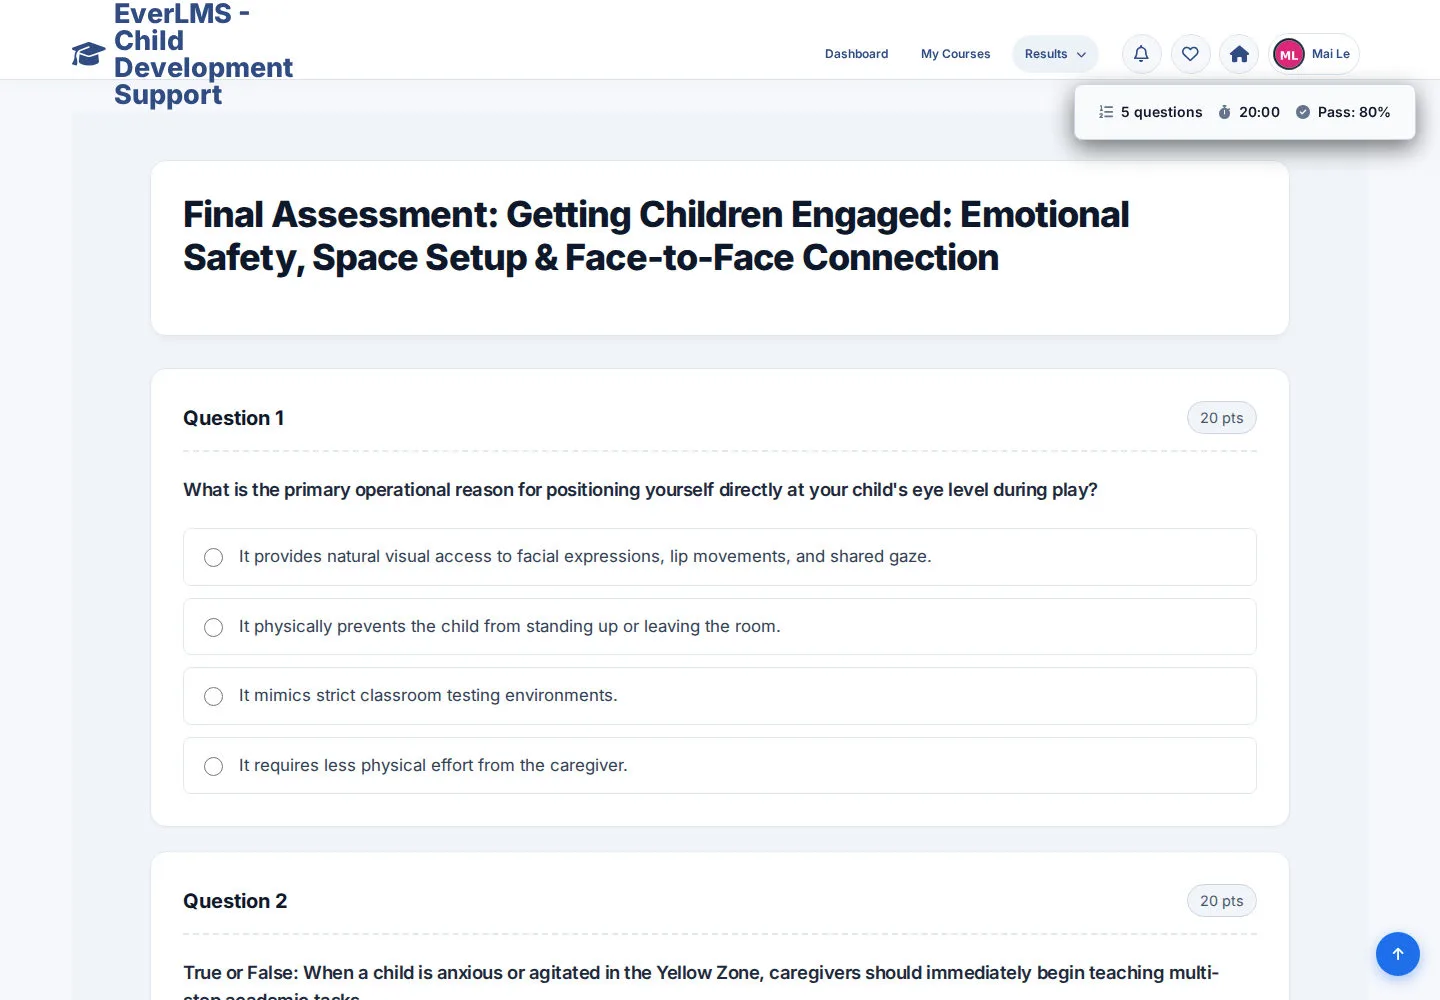
Task: Click the '5 questions' text
Action: pos(1162,112)
